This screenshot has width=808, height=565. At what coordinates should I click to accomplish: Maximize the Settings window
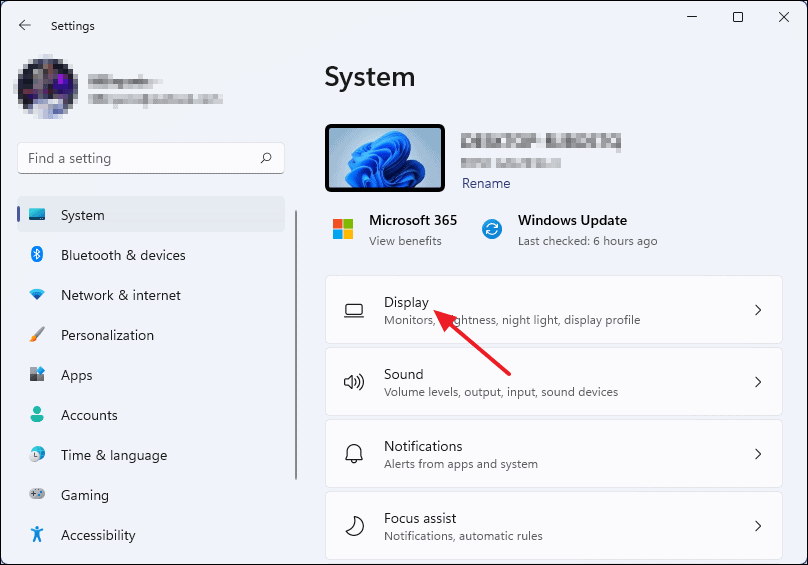738,17
